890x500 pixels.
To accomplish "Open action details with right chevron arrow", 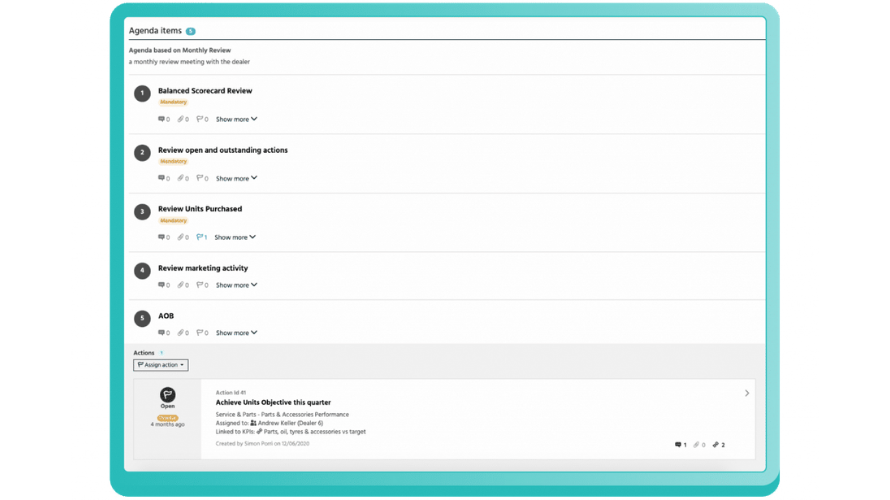I will tap(747, 393).
